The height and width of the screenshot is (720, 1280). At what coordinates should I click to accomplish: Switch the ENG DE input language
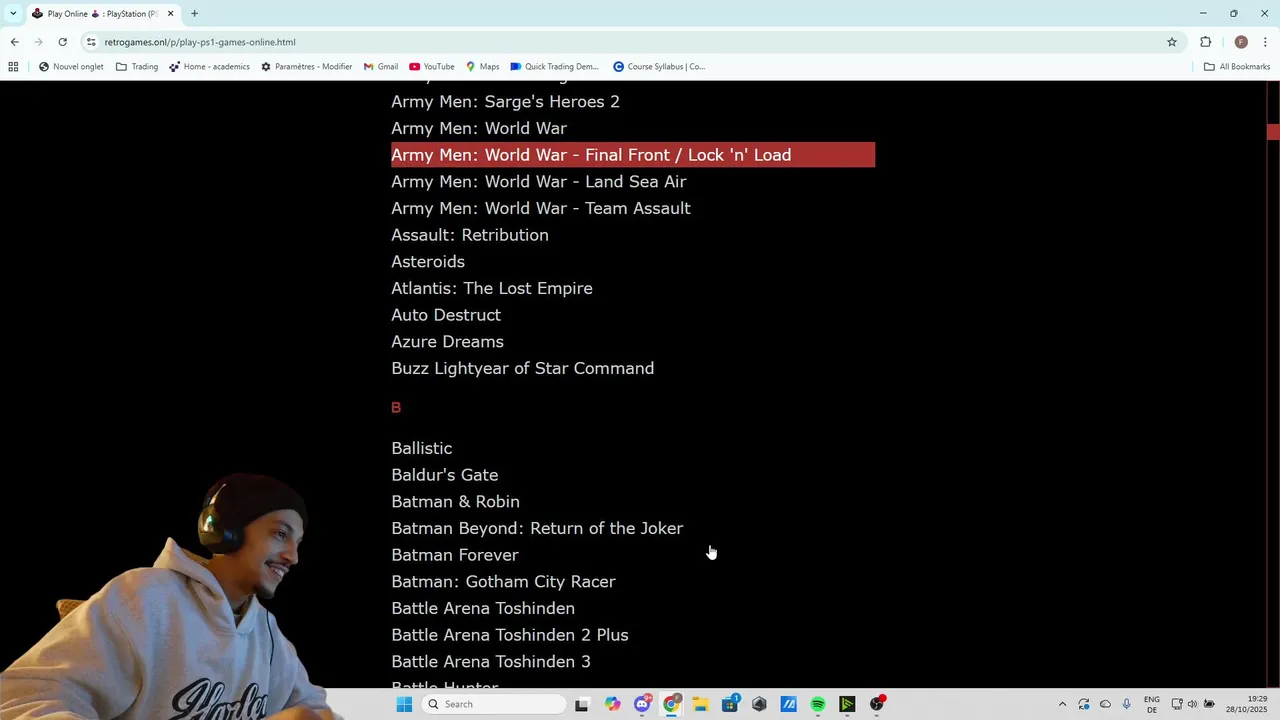click(x=1152, y=704)
